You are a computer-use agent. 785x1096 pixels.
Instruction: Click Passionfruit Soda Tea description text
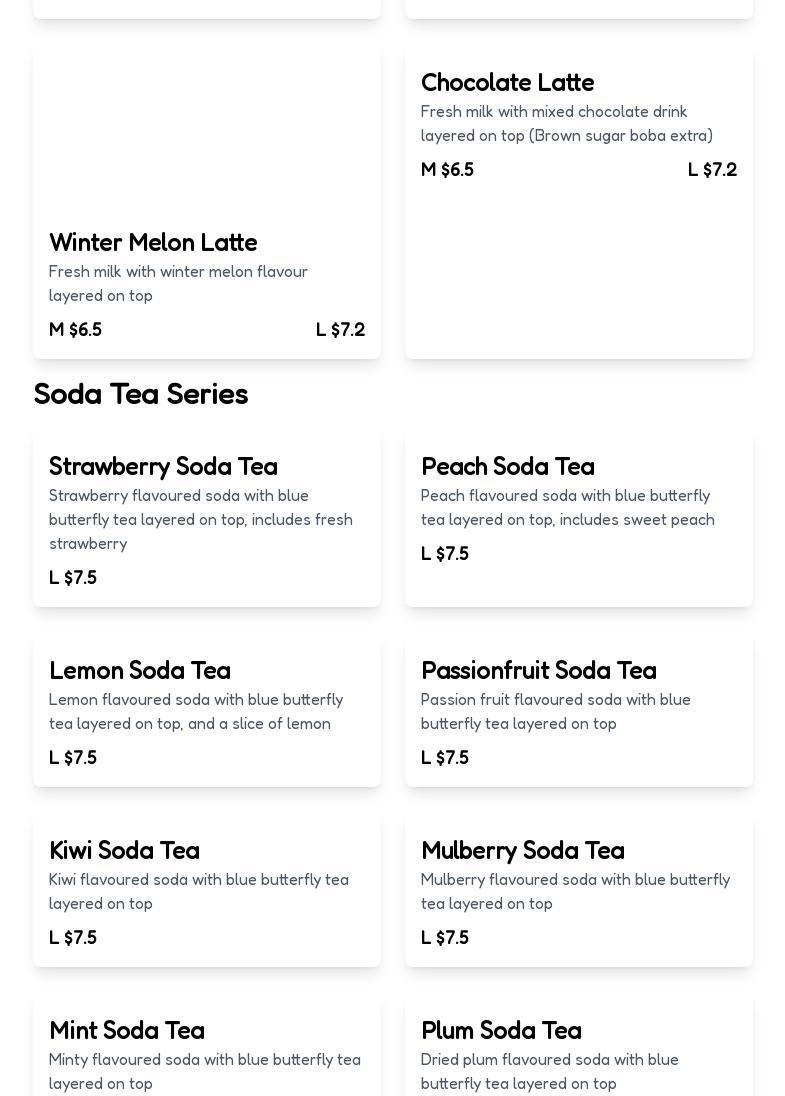click(555, 712)
